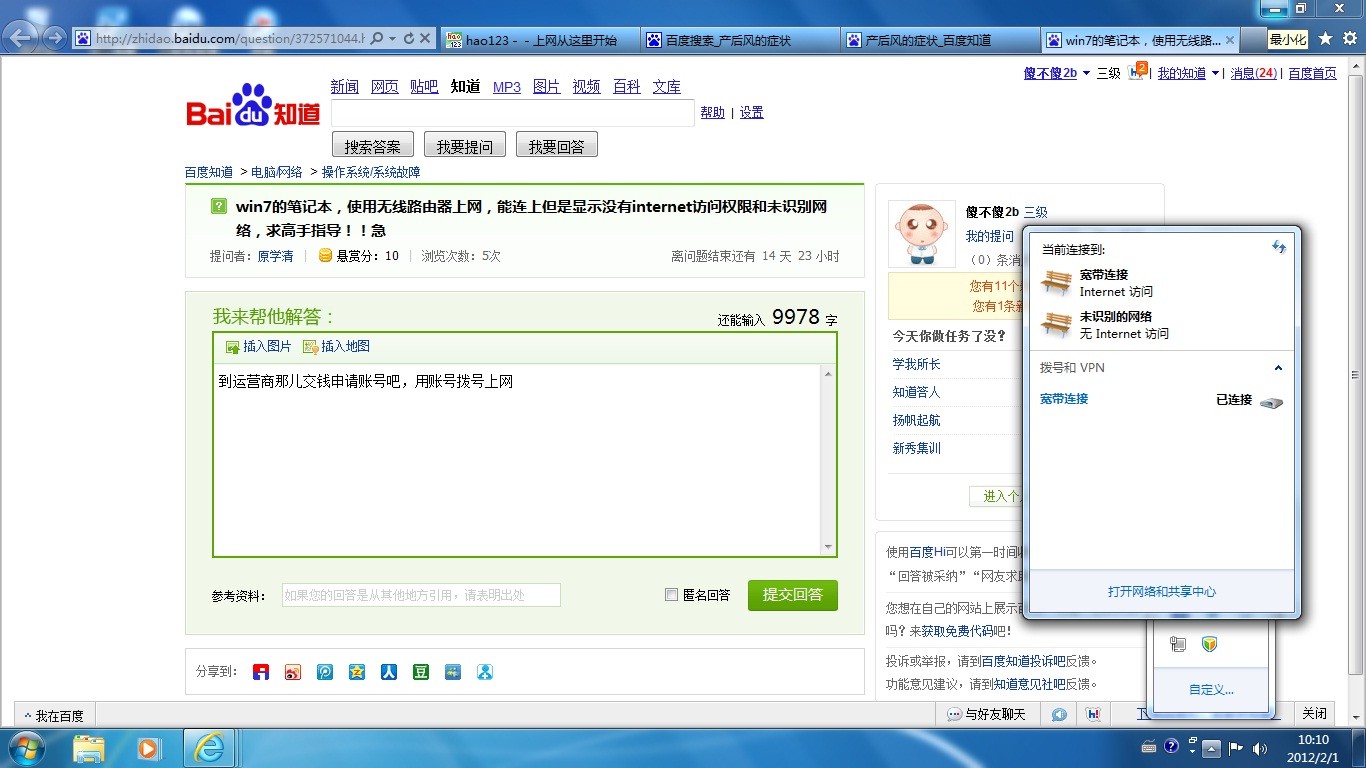Share to Renren icon
Image resolution: width=1366 pixels, height=768 pixels.
tap(389, 672)
